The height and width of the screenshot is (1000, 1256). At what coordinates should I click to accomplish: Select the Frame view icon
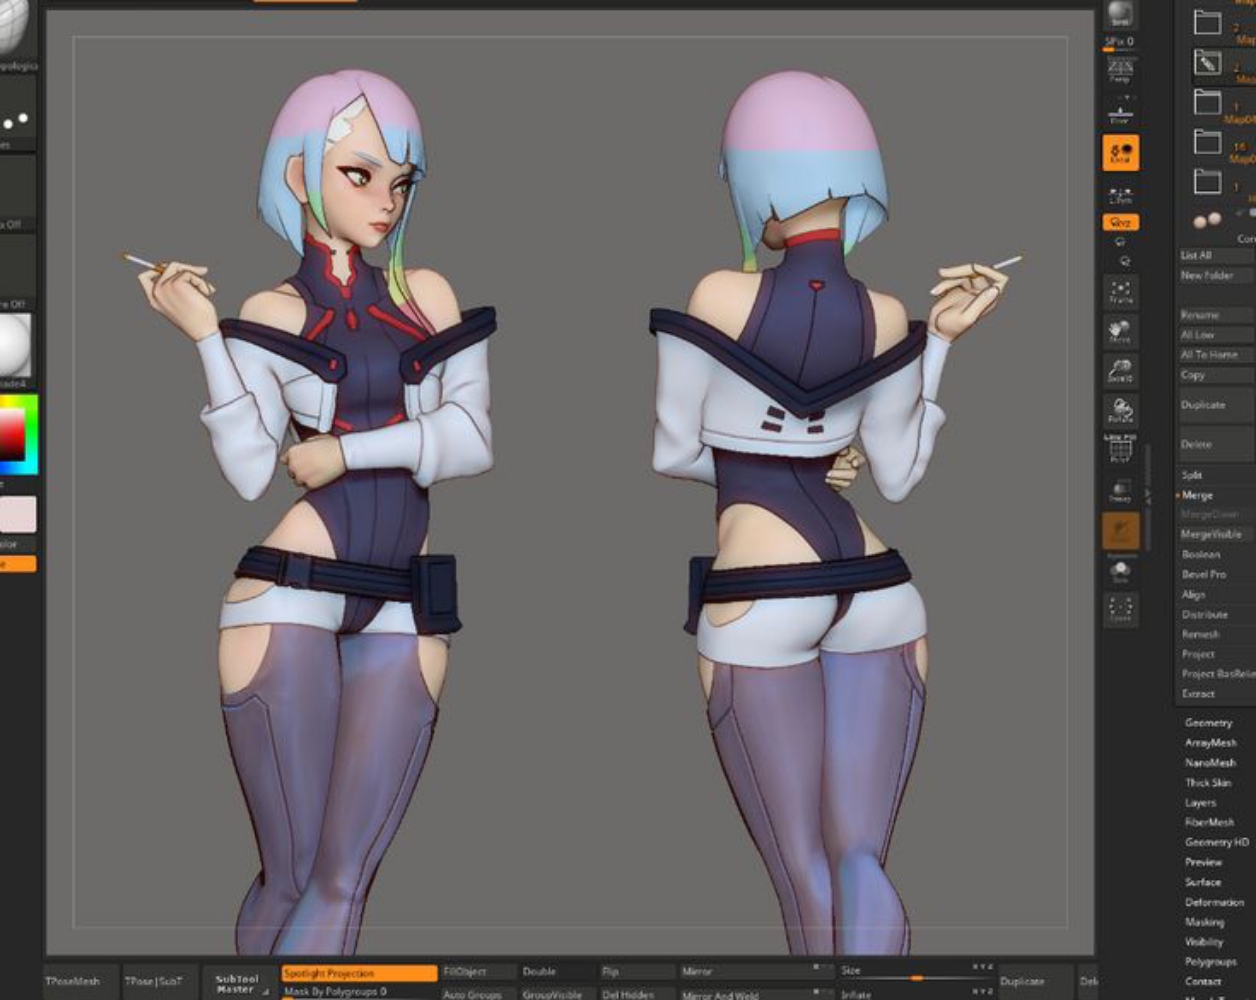(1120, 292)
